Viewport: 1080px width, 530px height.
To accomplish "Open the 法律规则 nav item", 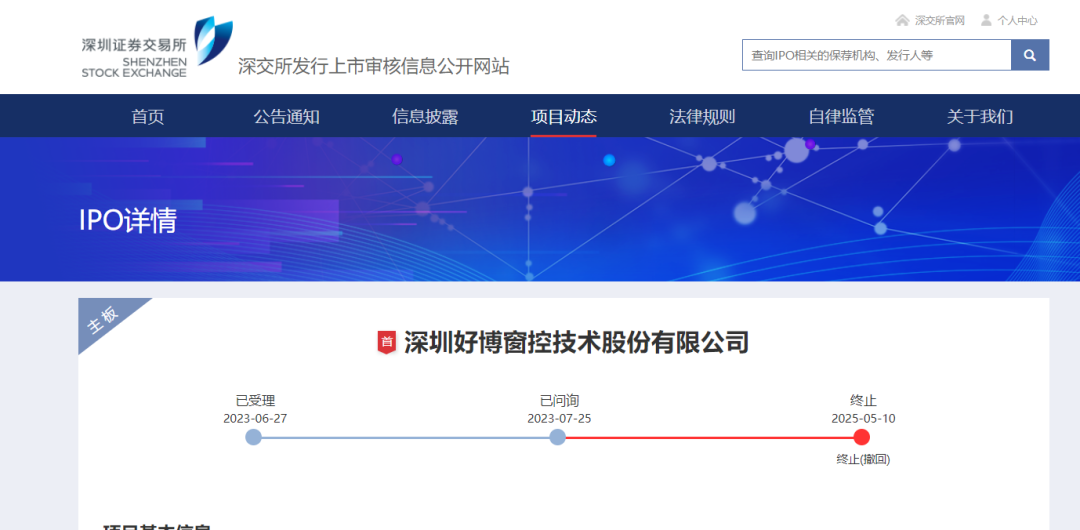I will (702, 116).
